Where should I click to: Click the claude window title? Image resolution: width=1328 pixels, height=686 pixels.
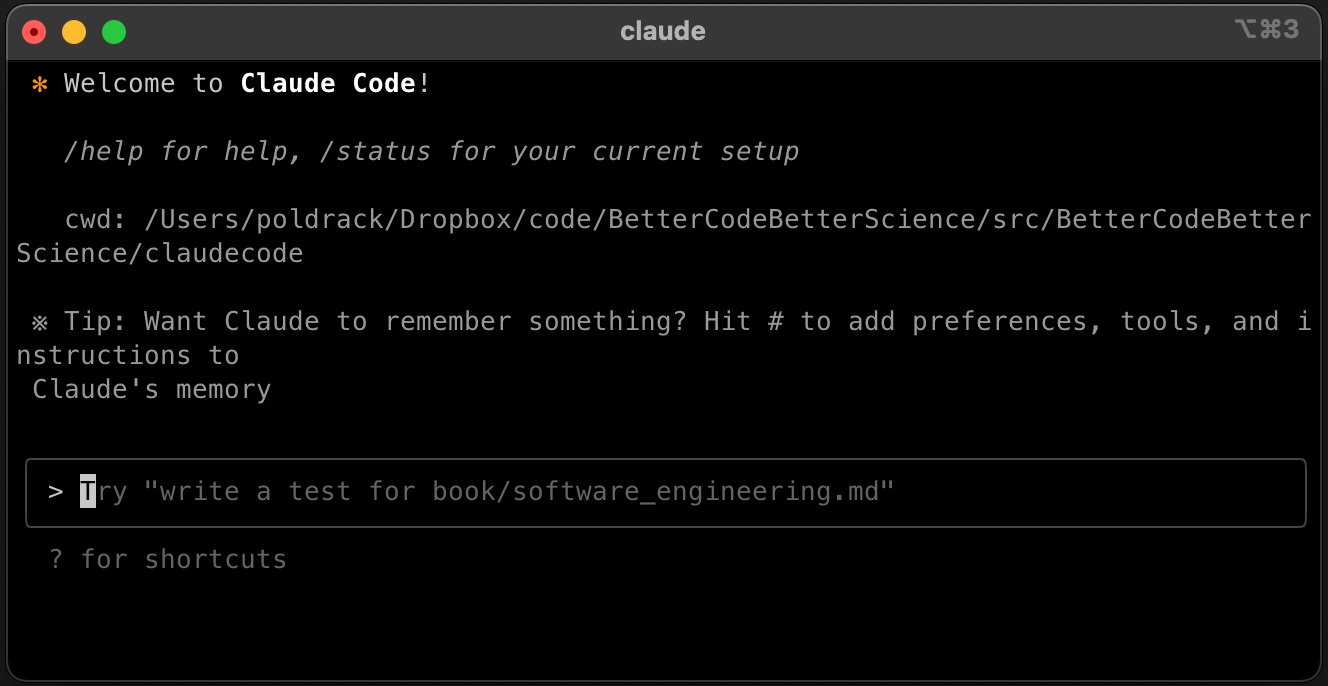coord(663,30)
